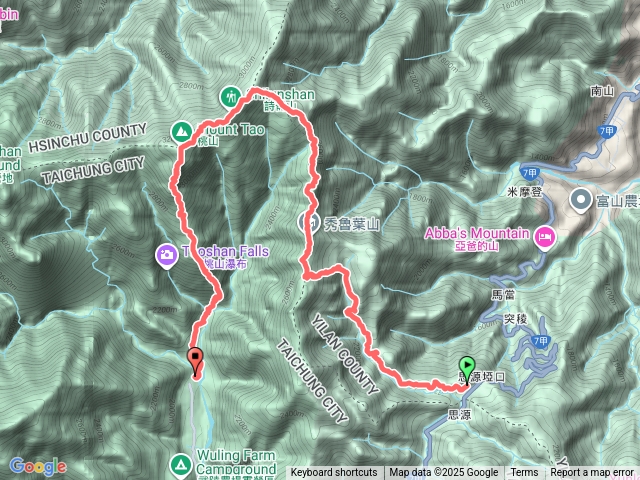Click the 秀魯葉山 peak marker icon
640x480 pixels.
[x=309, y=223]
